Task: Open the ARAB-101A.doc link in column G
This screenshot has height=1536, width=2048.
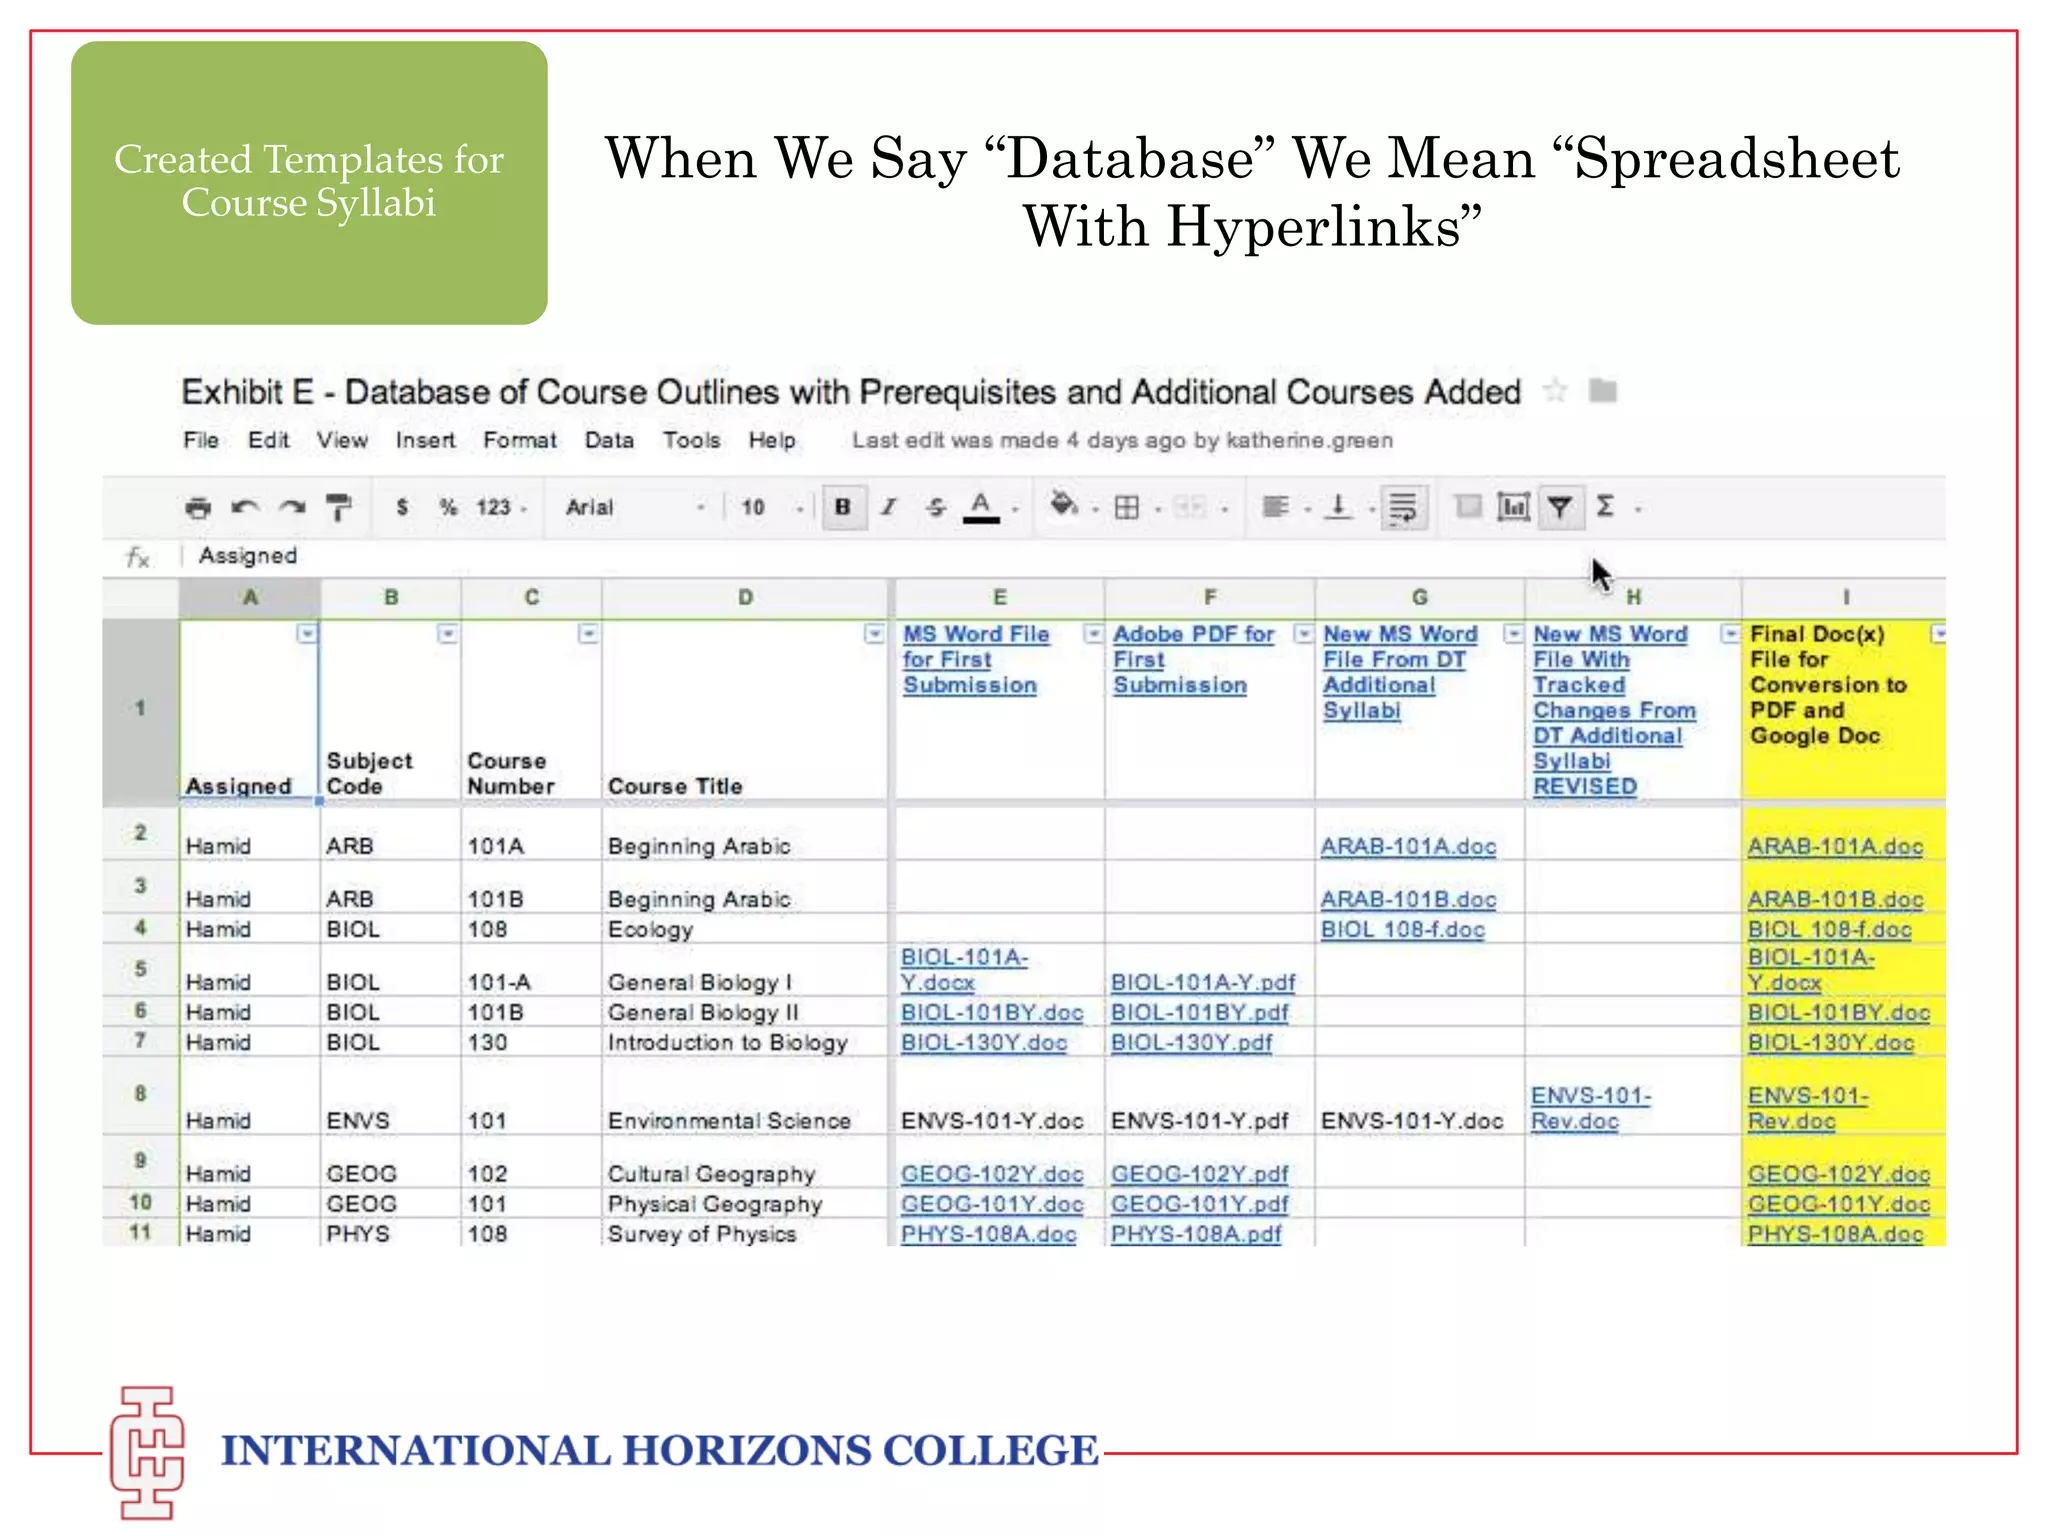Action: pyautogui.click(x=1408, y=846)
